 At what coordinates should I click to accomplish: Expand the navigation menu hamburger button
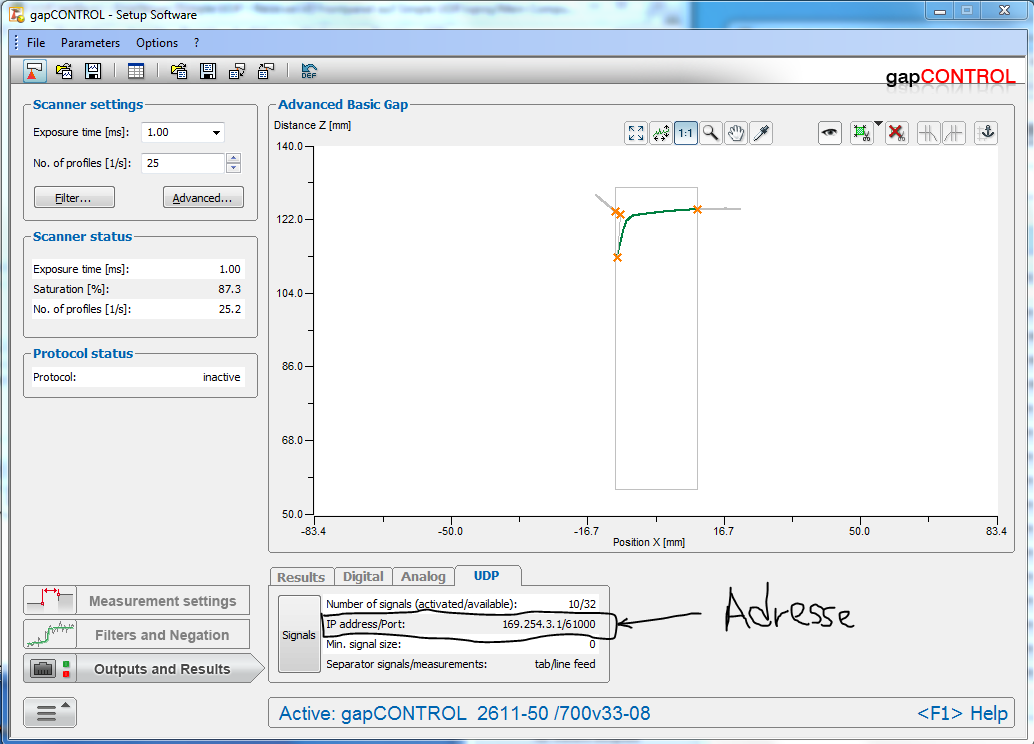click(x=50, y=712)
